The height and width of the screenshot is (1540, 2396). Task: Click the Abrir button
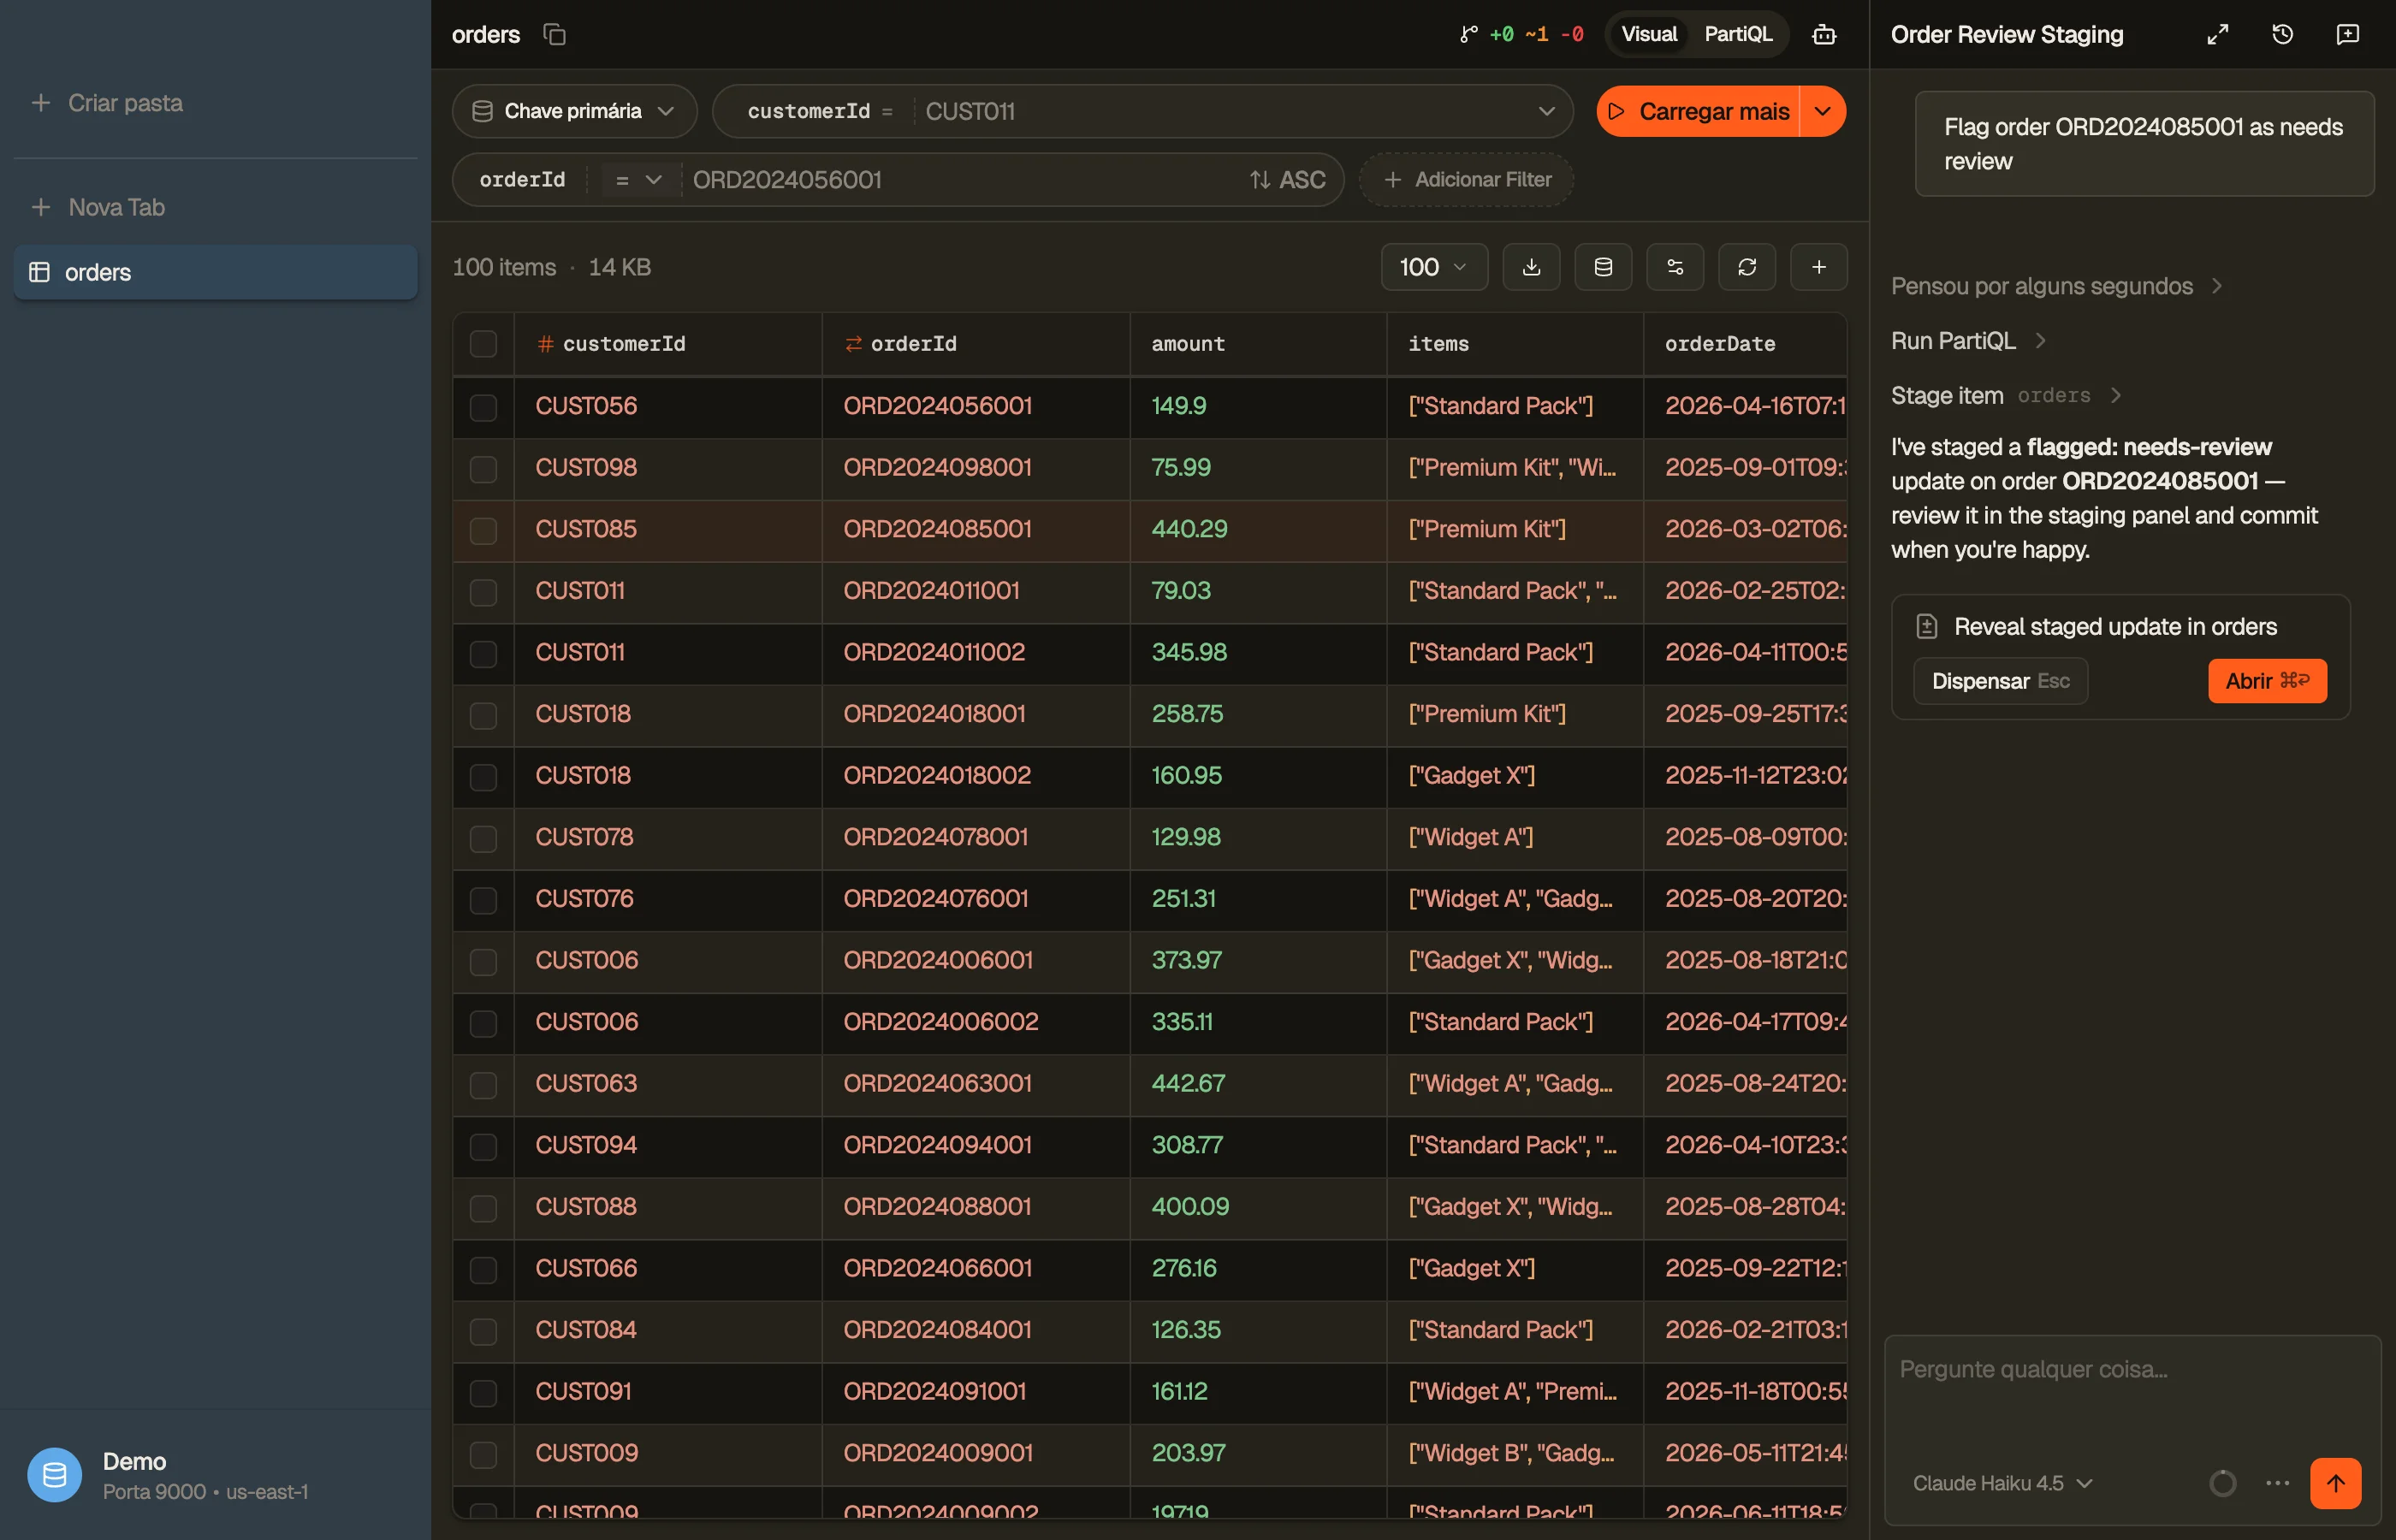click(2267, 681)
